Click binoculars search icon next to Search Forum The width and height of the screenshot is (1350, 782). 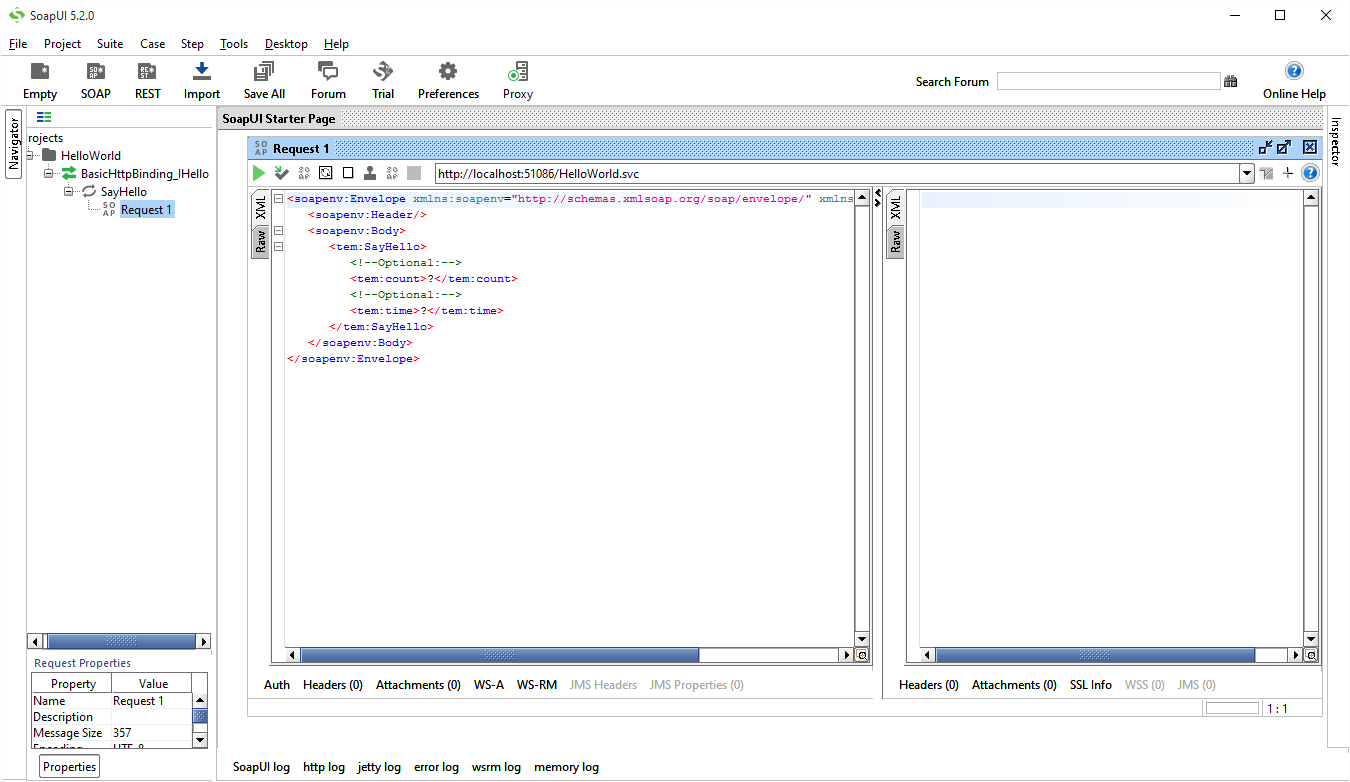[x=1231, y=82]
